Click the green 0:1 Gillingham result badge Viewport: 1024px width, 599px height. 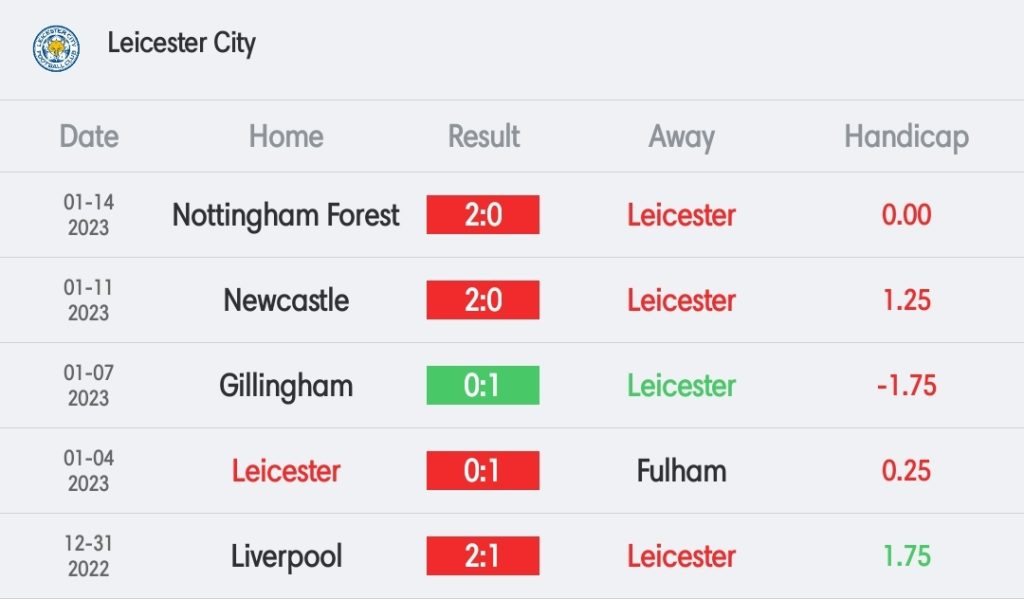pyautogui.click(x=483, y=385)
